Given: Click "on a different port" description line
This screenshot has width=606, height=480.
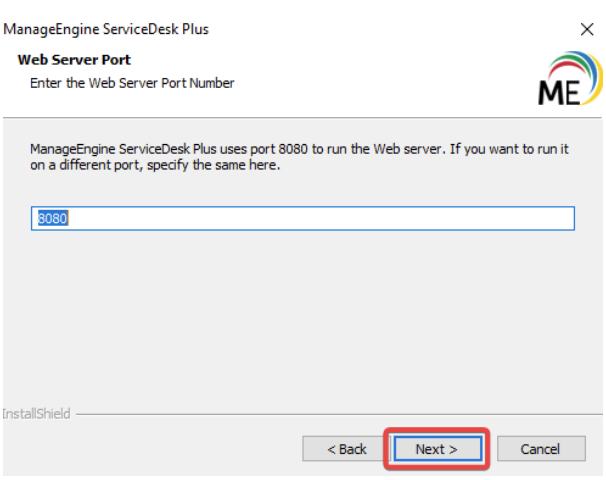Looking at the screenshot, I should click(x=155, y=166).
